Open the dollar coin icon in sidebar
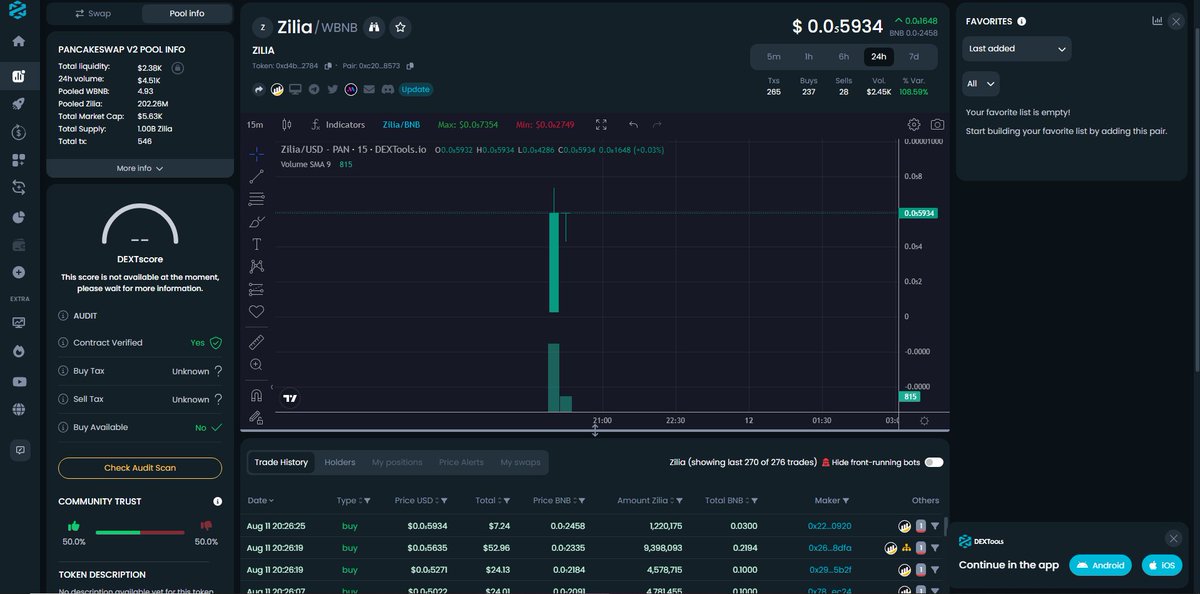 coord(18,132)
